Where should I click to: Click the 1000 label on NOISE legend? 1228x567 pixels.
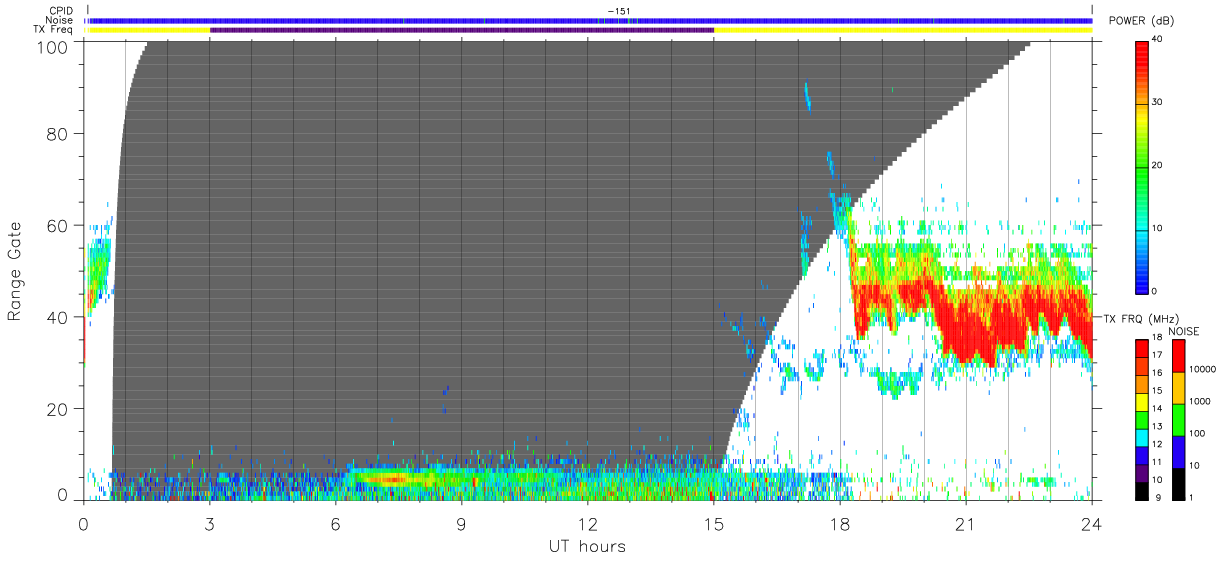tap(1198, 402)
